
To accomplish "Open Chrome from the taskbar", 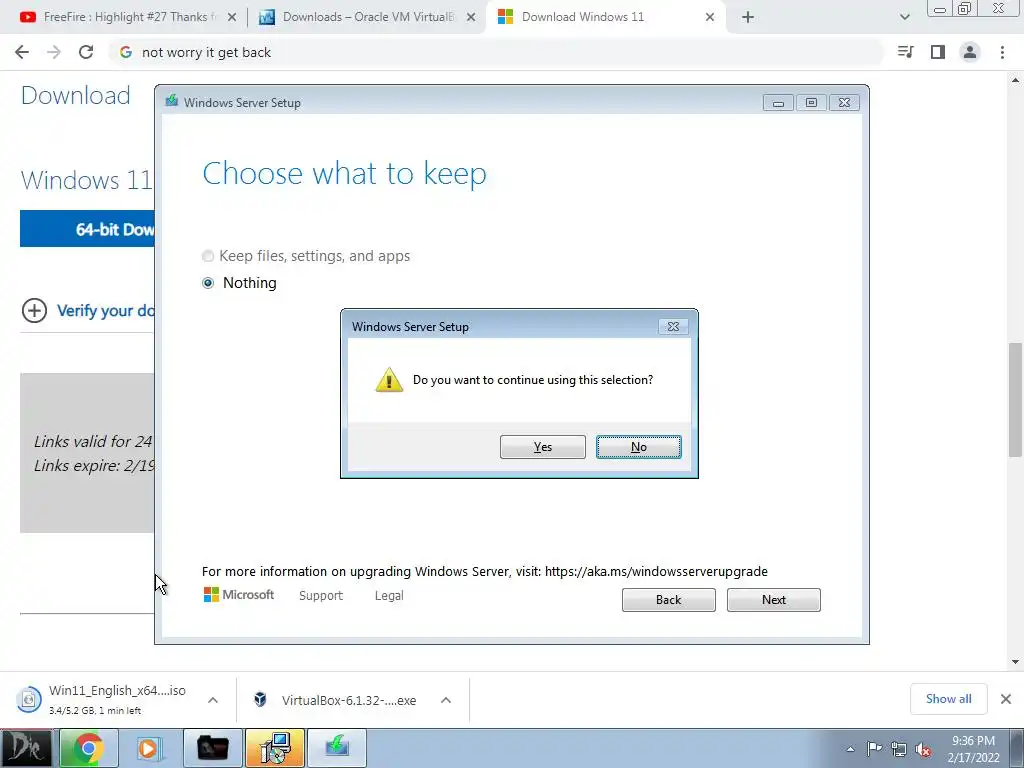I will [x=88, y=748].
